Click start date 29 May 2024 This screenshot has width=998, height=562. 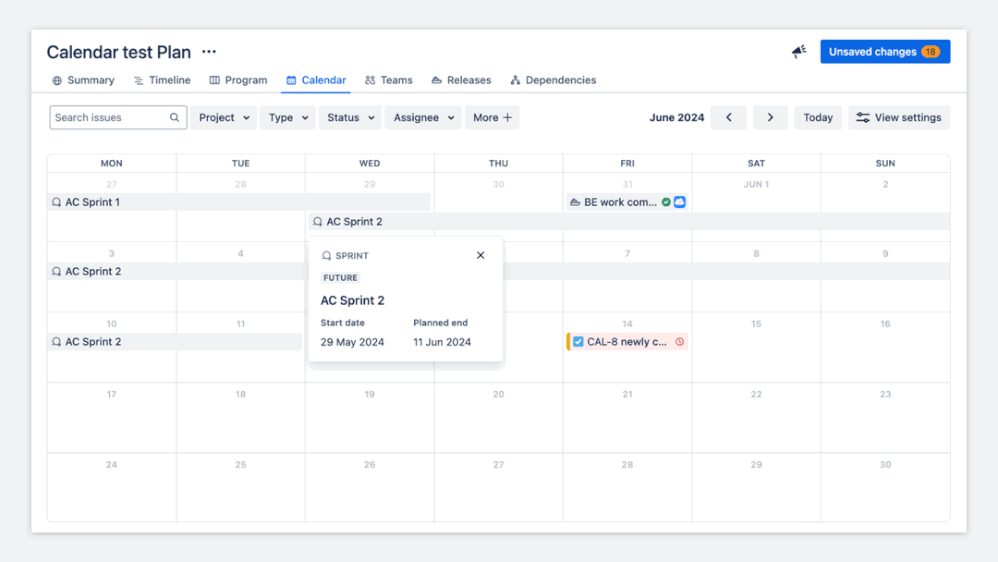pos(353,342)
